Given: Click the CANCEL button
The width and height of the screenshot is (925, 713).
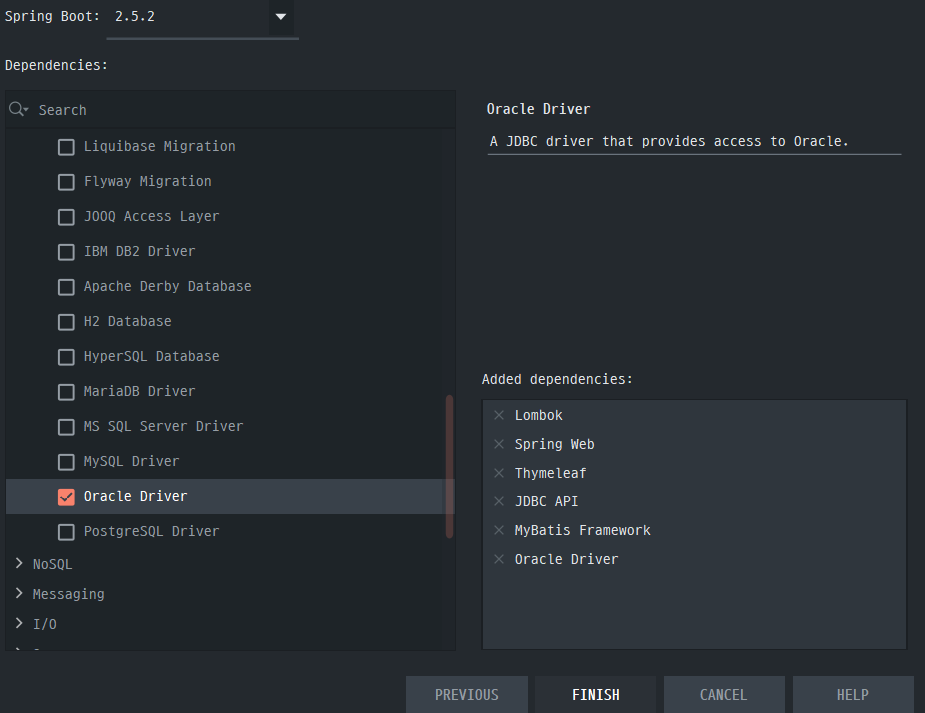Looking at the screenshot, I should point(724,695).
